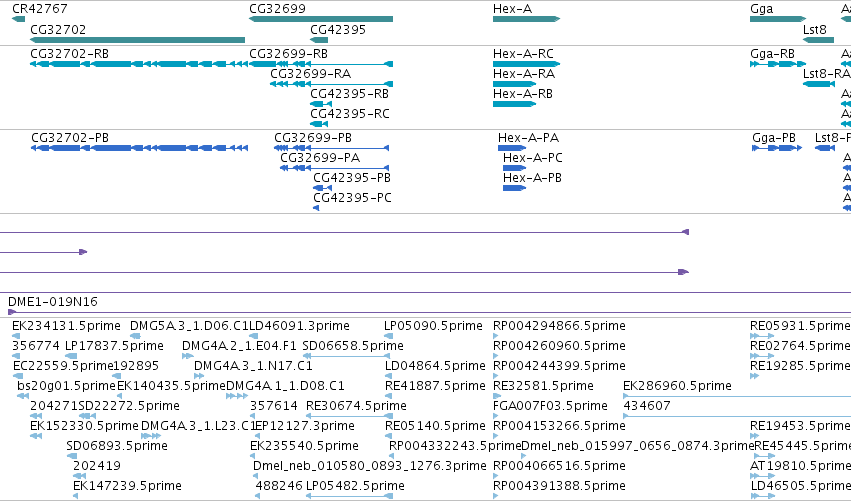Click the Hex-A-RA transcript label

[524, 74]
